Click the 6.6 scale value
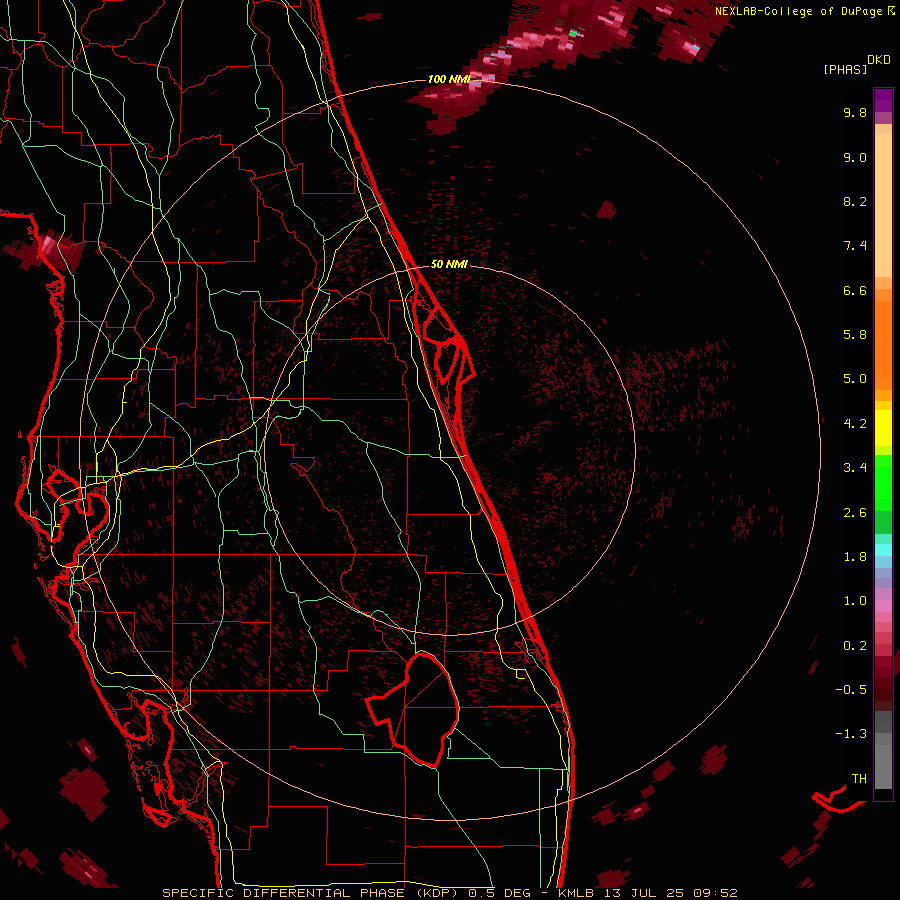 pyautogui.click(x=855, y=290)
